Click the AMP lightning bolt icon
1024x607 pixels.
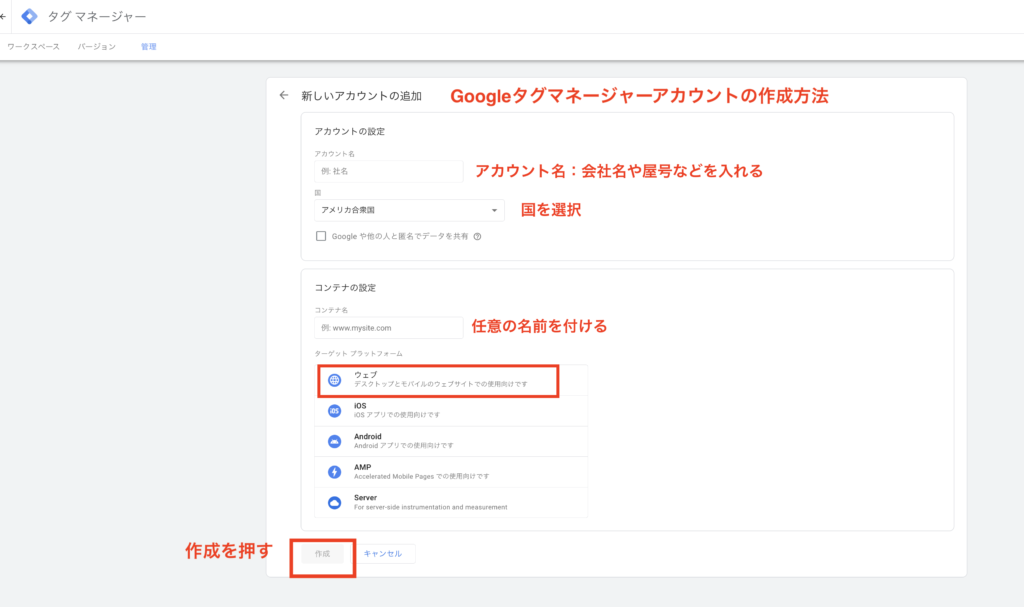334,472
